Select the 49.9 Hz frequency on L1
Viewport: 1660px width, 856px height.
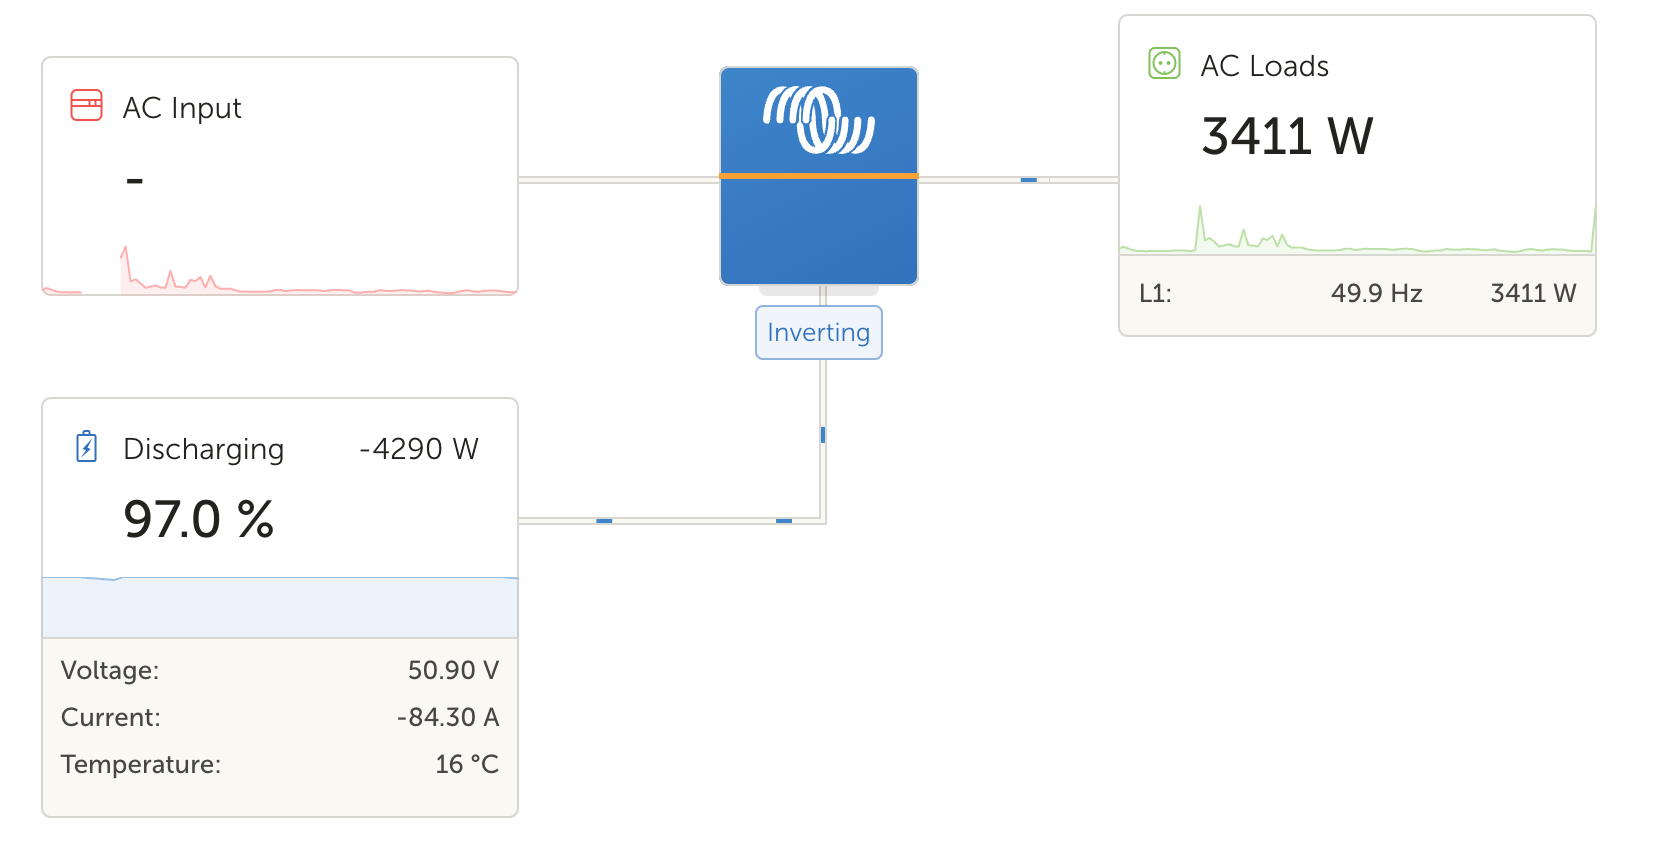coord(1376,293)
